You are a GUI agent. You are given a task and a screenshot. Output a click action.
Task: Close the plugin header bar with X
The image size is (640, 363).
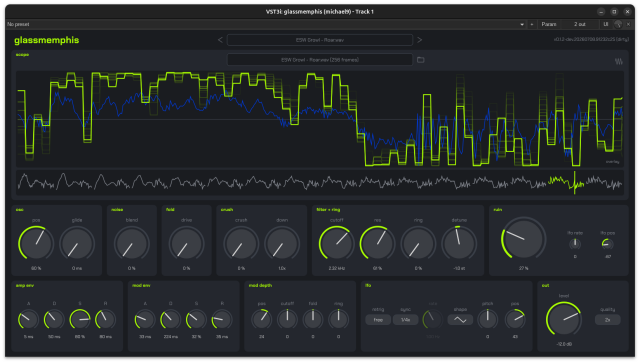pos(628,24)
